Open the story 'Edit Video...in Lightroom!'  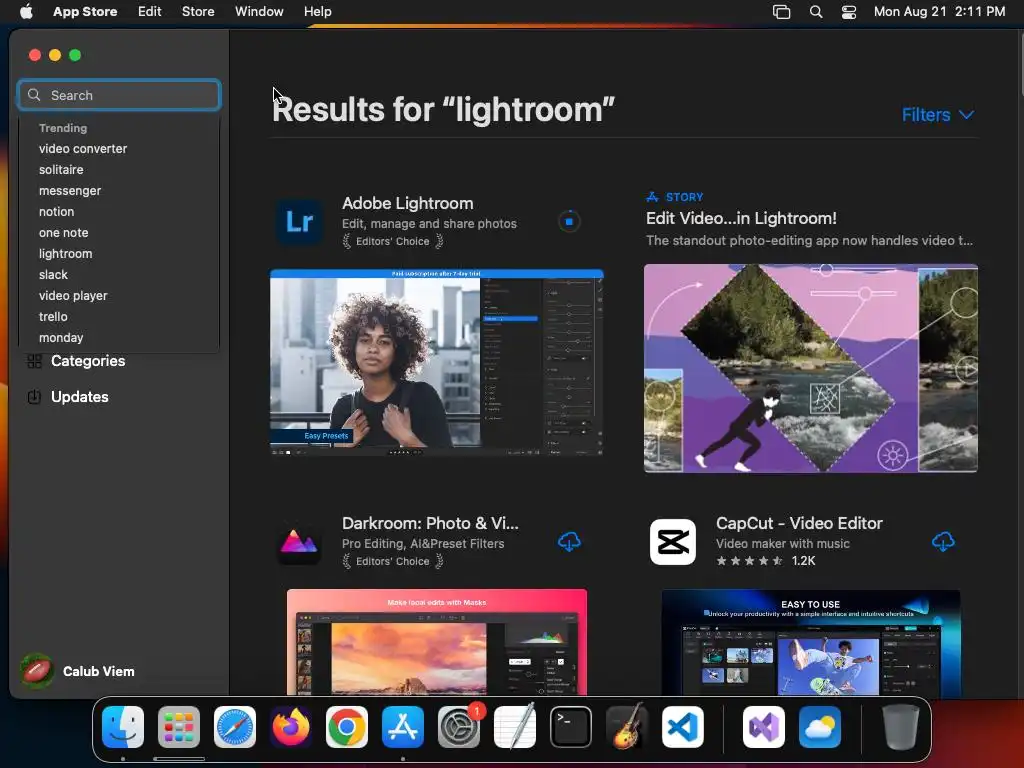[741, 218]
